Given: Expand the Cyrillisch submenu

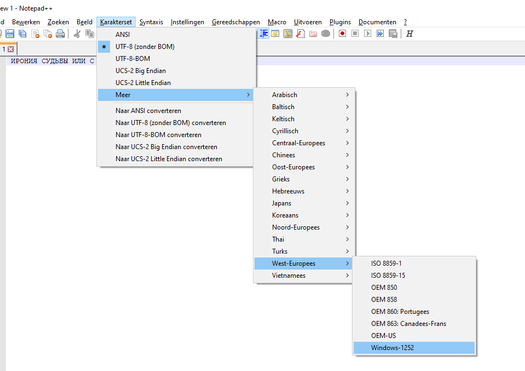Looking at the screenshot, I should (304, 131).
